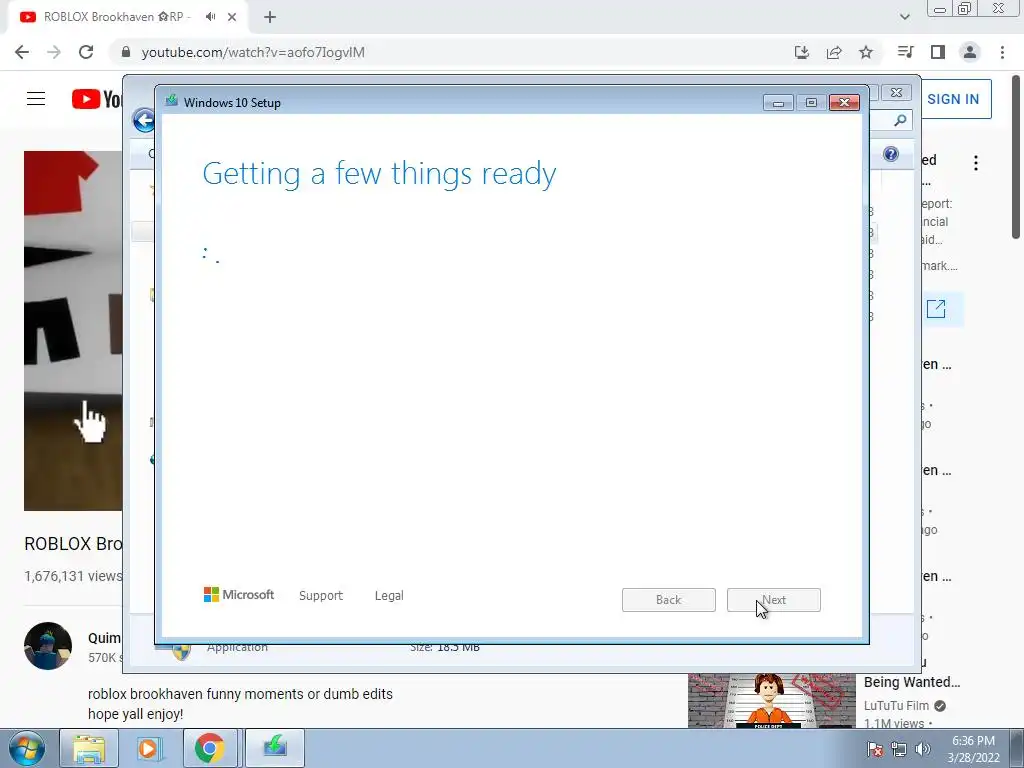Click the share page icon
1024x768 pixels.
(x=834, y=52)
